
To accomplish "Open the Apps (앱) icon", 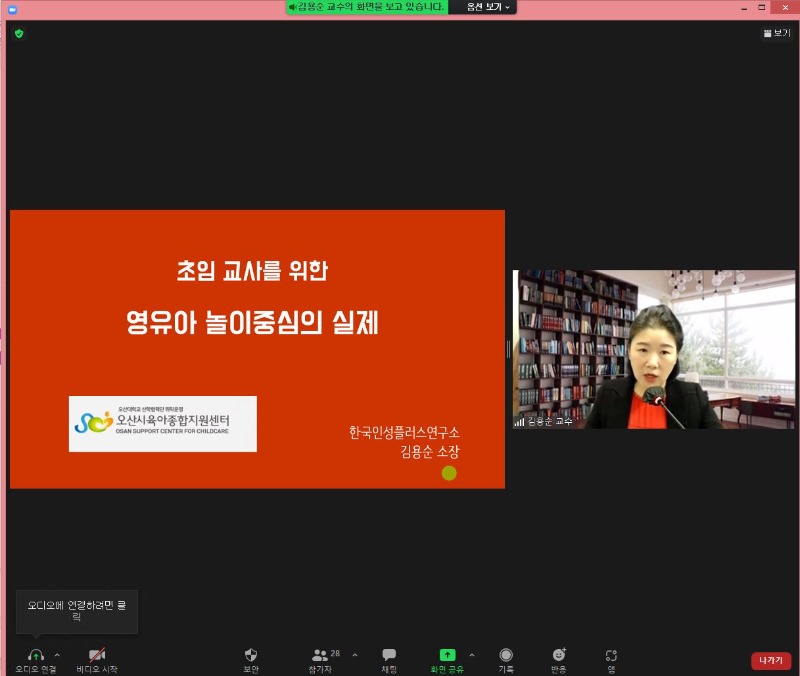I will point(610,656).
